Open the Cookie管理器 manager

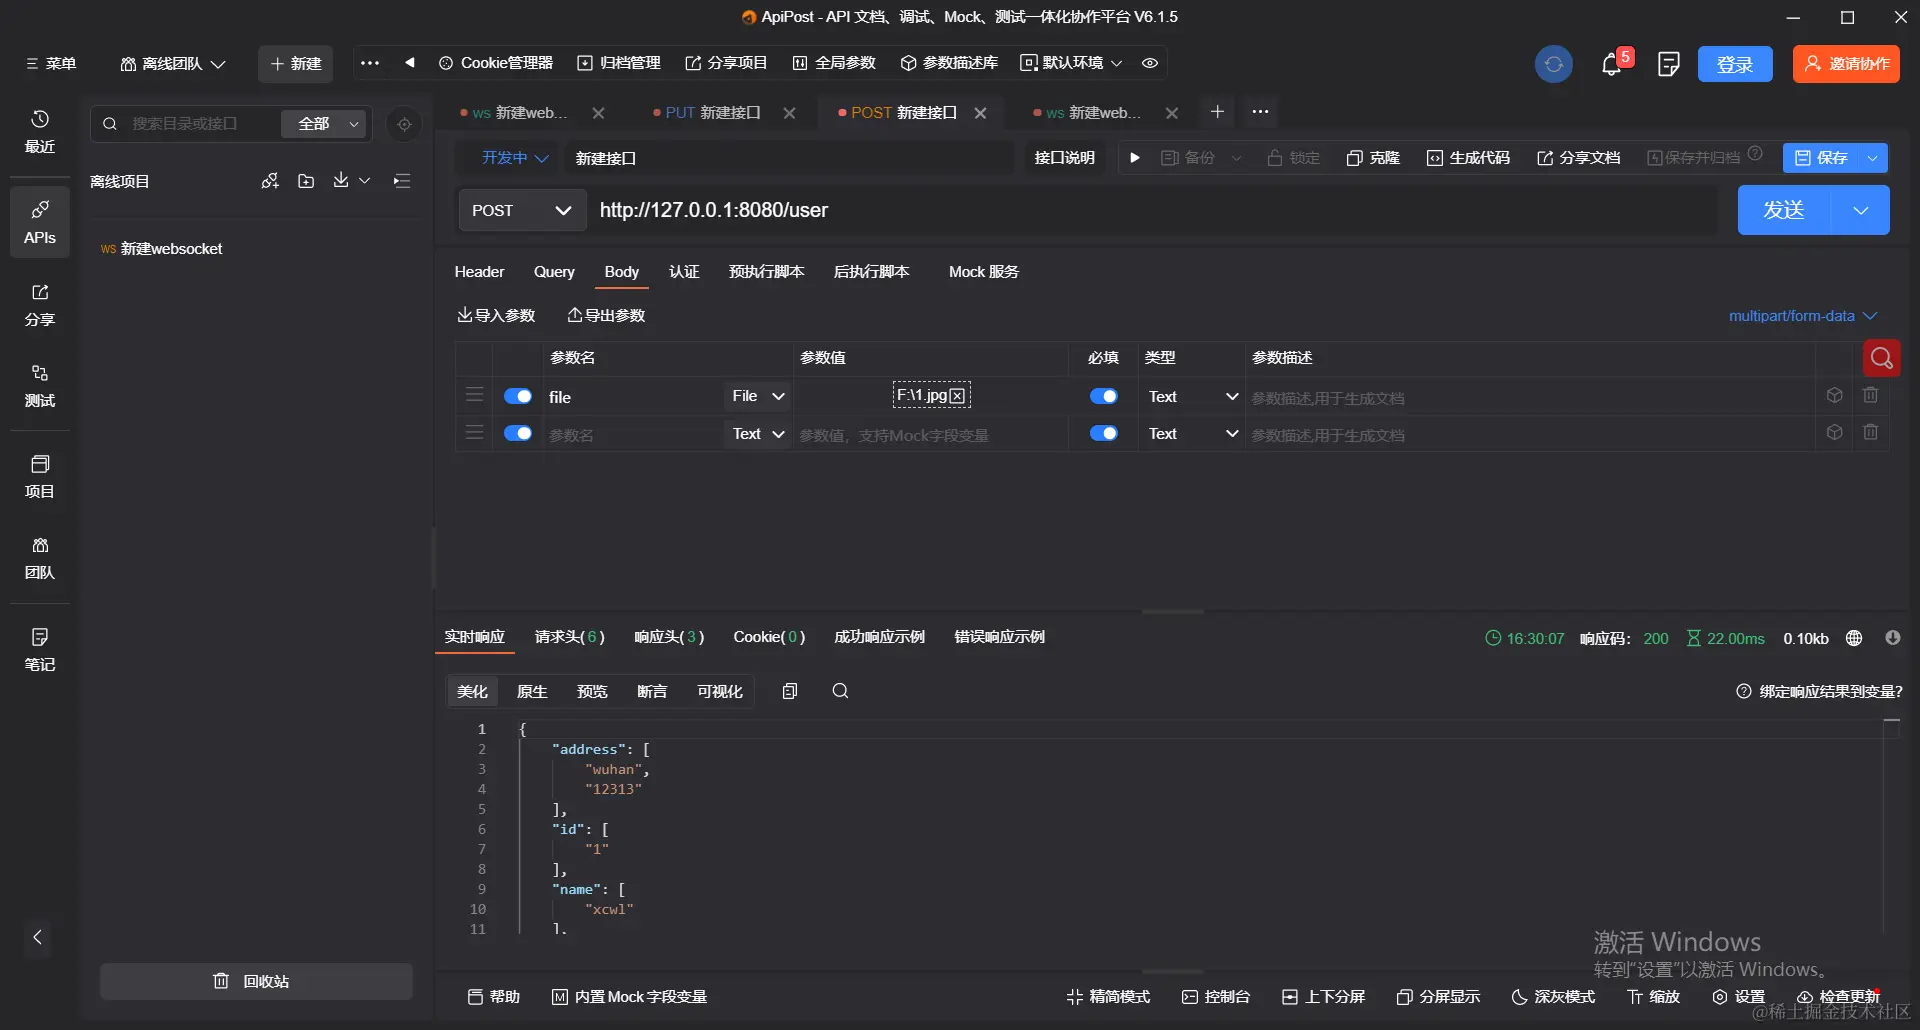point(496,63)
